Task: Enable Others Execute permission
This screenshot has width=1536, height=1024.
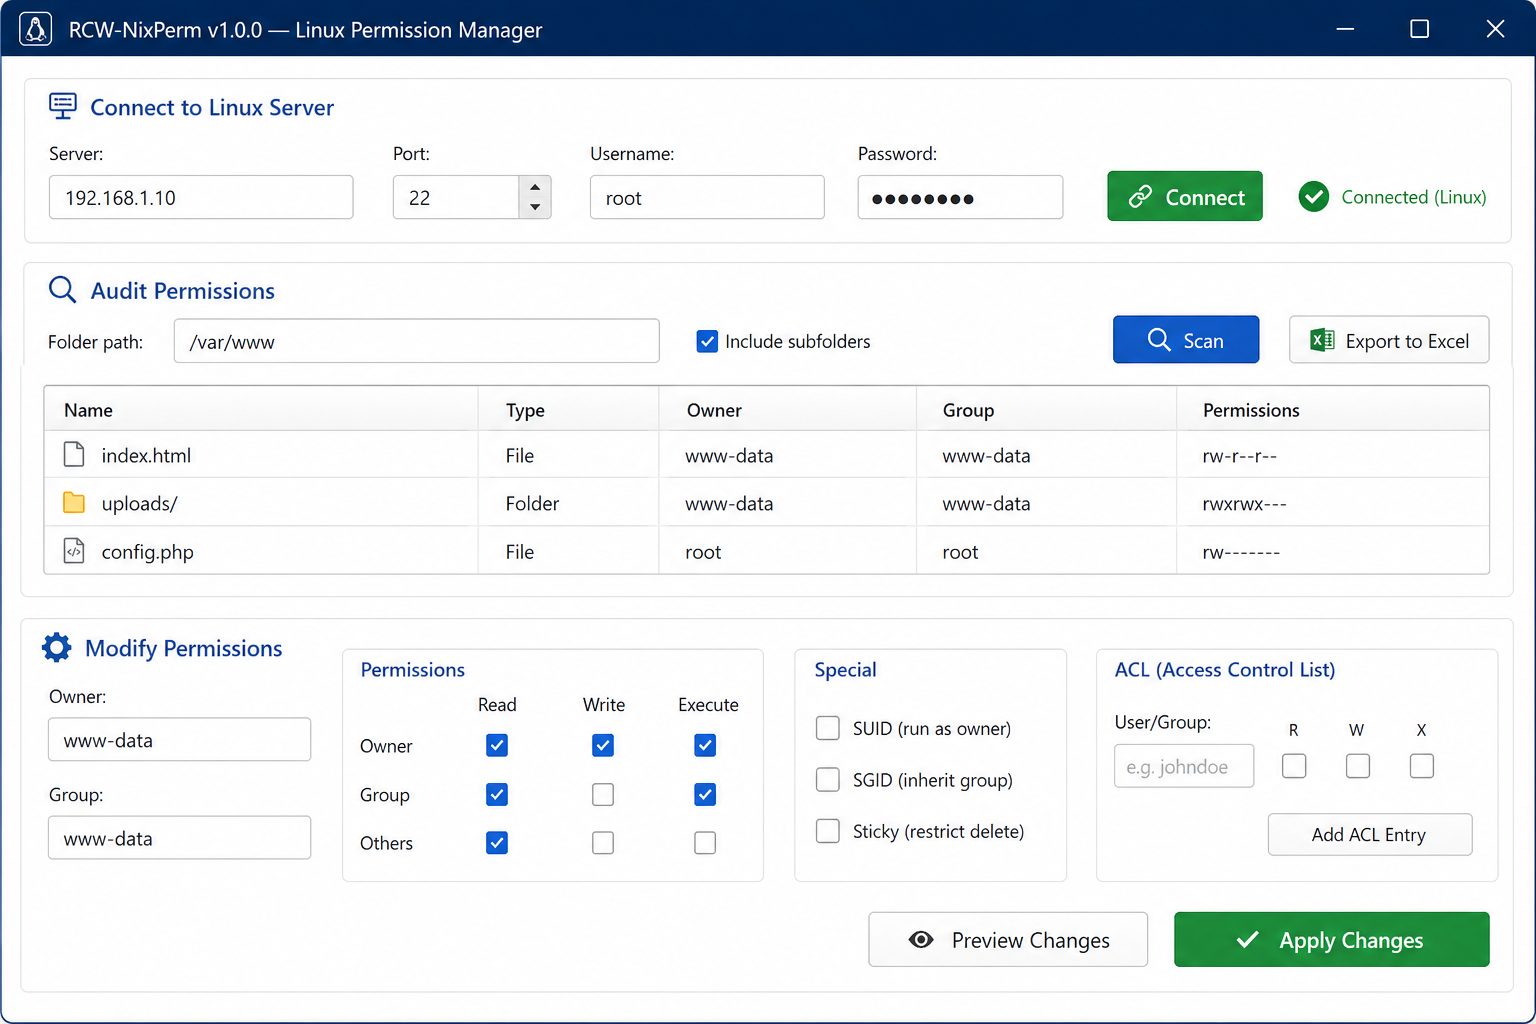Action: 705,843
